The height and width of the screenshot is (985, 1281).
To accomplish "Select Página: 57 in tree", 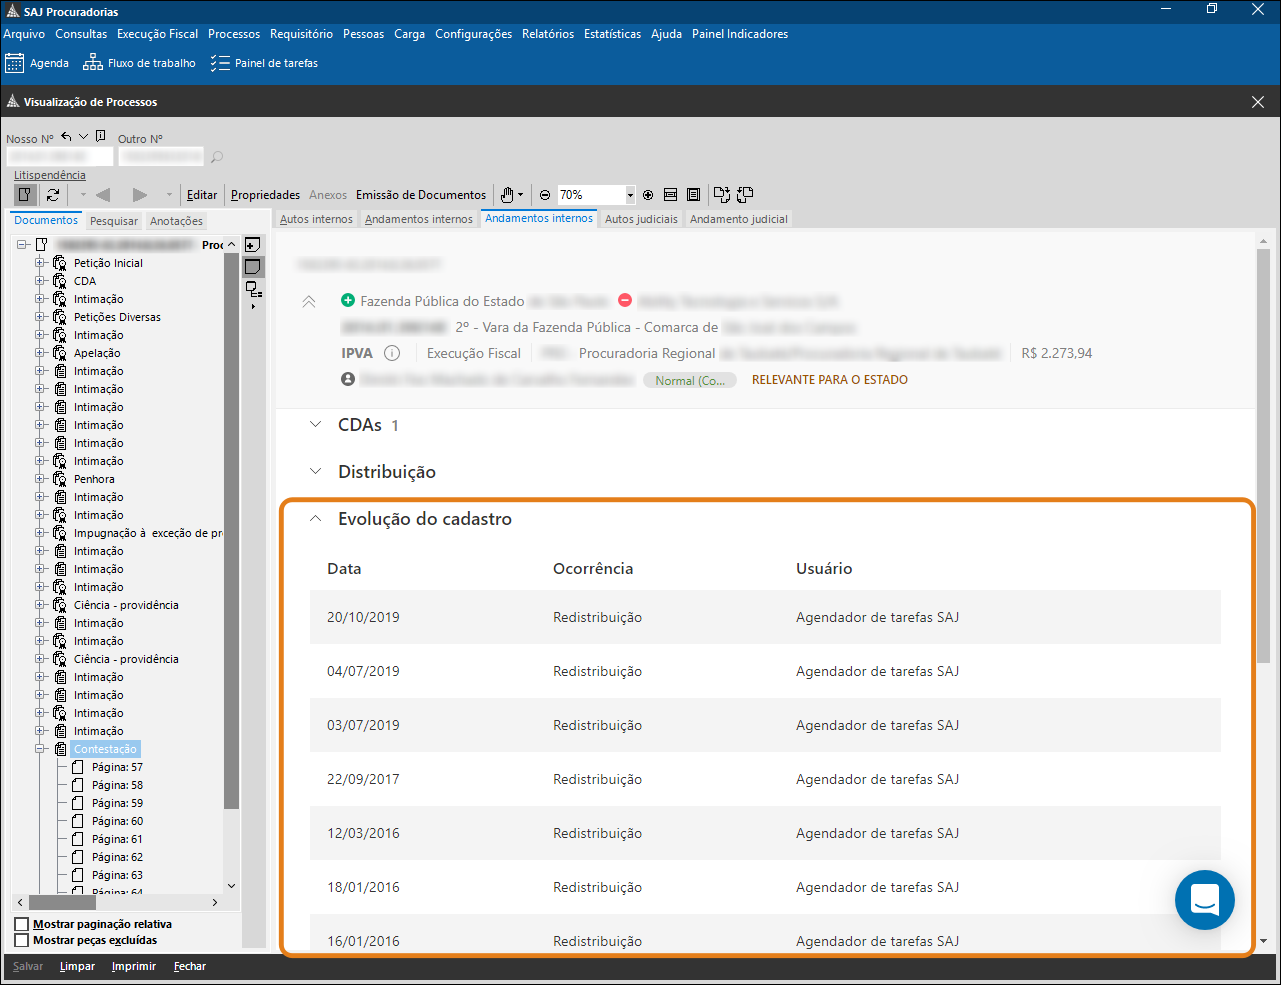I will tap(117, 767).
